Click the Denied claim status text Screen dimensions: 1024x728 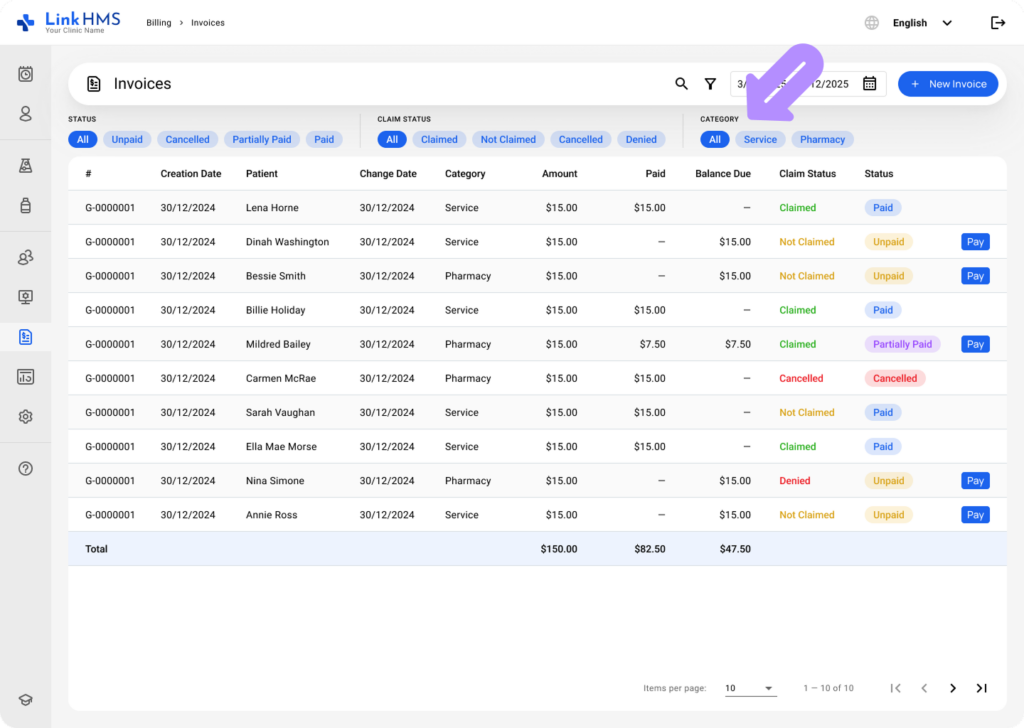tap(795, 481)
